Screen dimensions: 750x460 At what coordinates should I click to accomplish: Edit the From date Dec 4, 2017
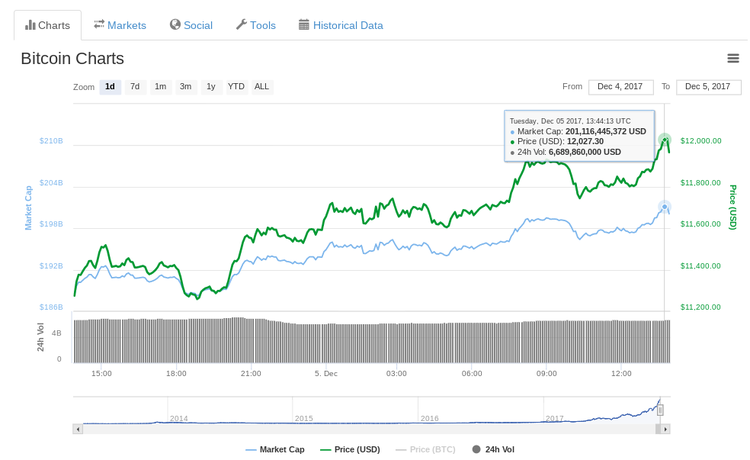[620, 87]
